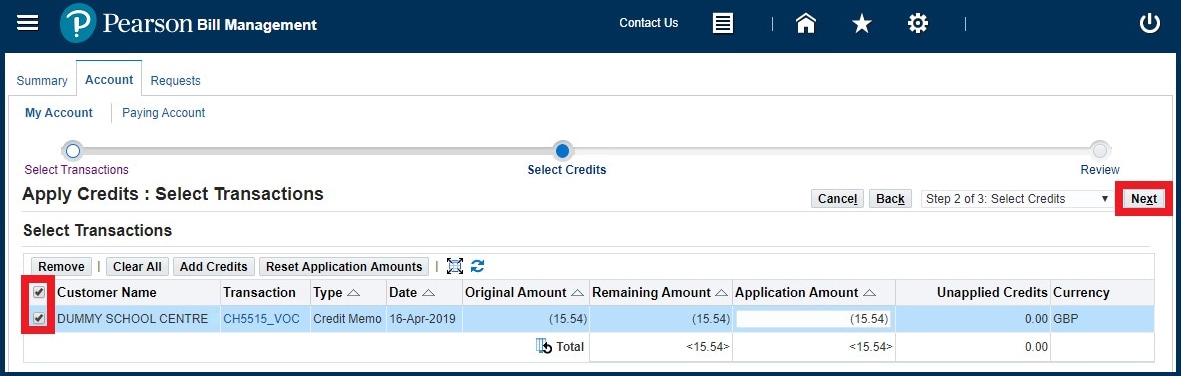Open the list icon beside Contact Us
Viewport: 1181px width, 376px height.
pyautogui.click(x=722, y=23)
